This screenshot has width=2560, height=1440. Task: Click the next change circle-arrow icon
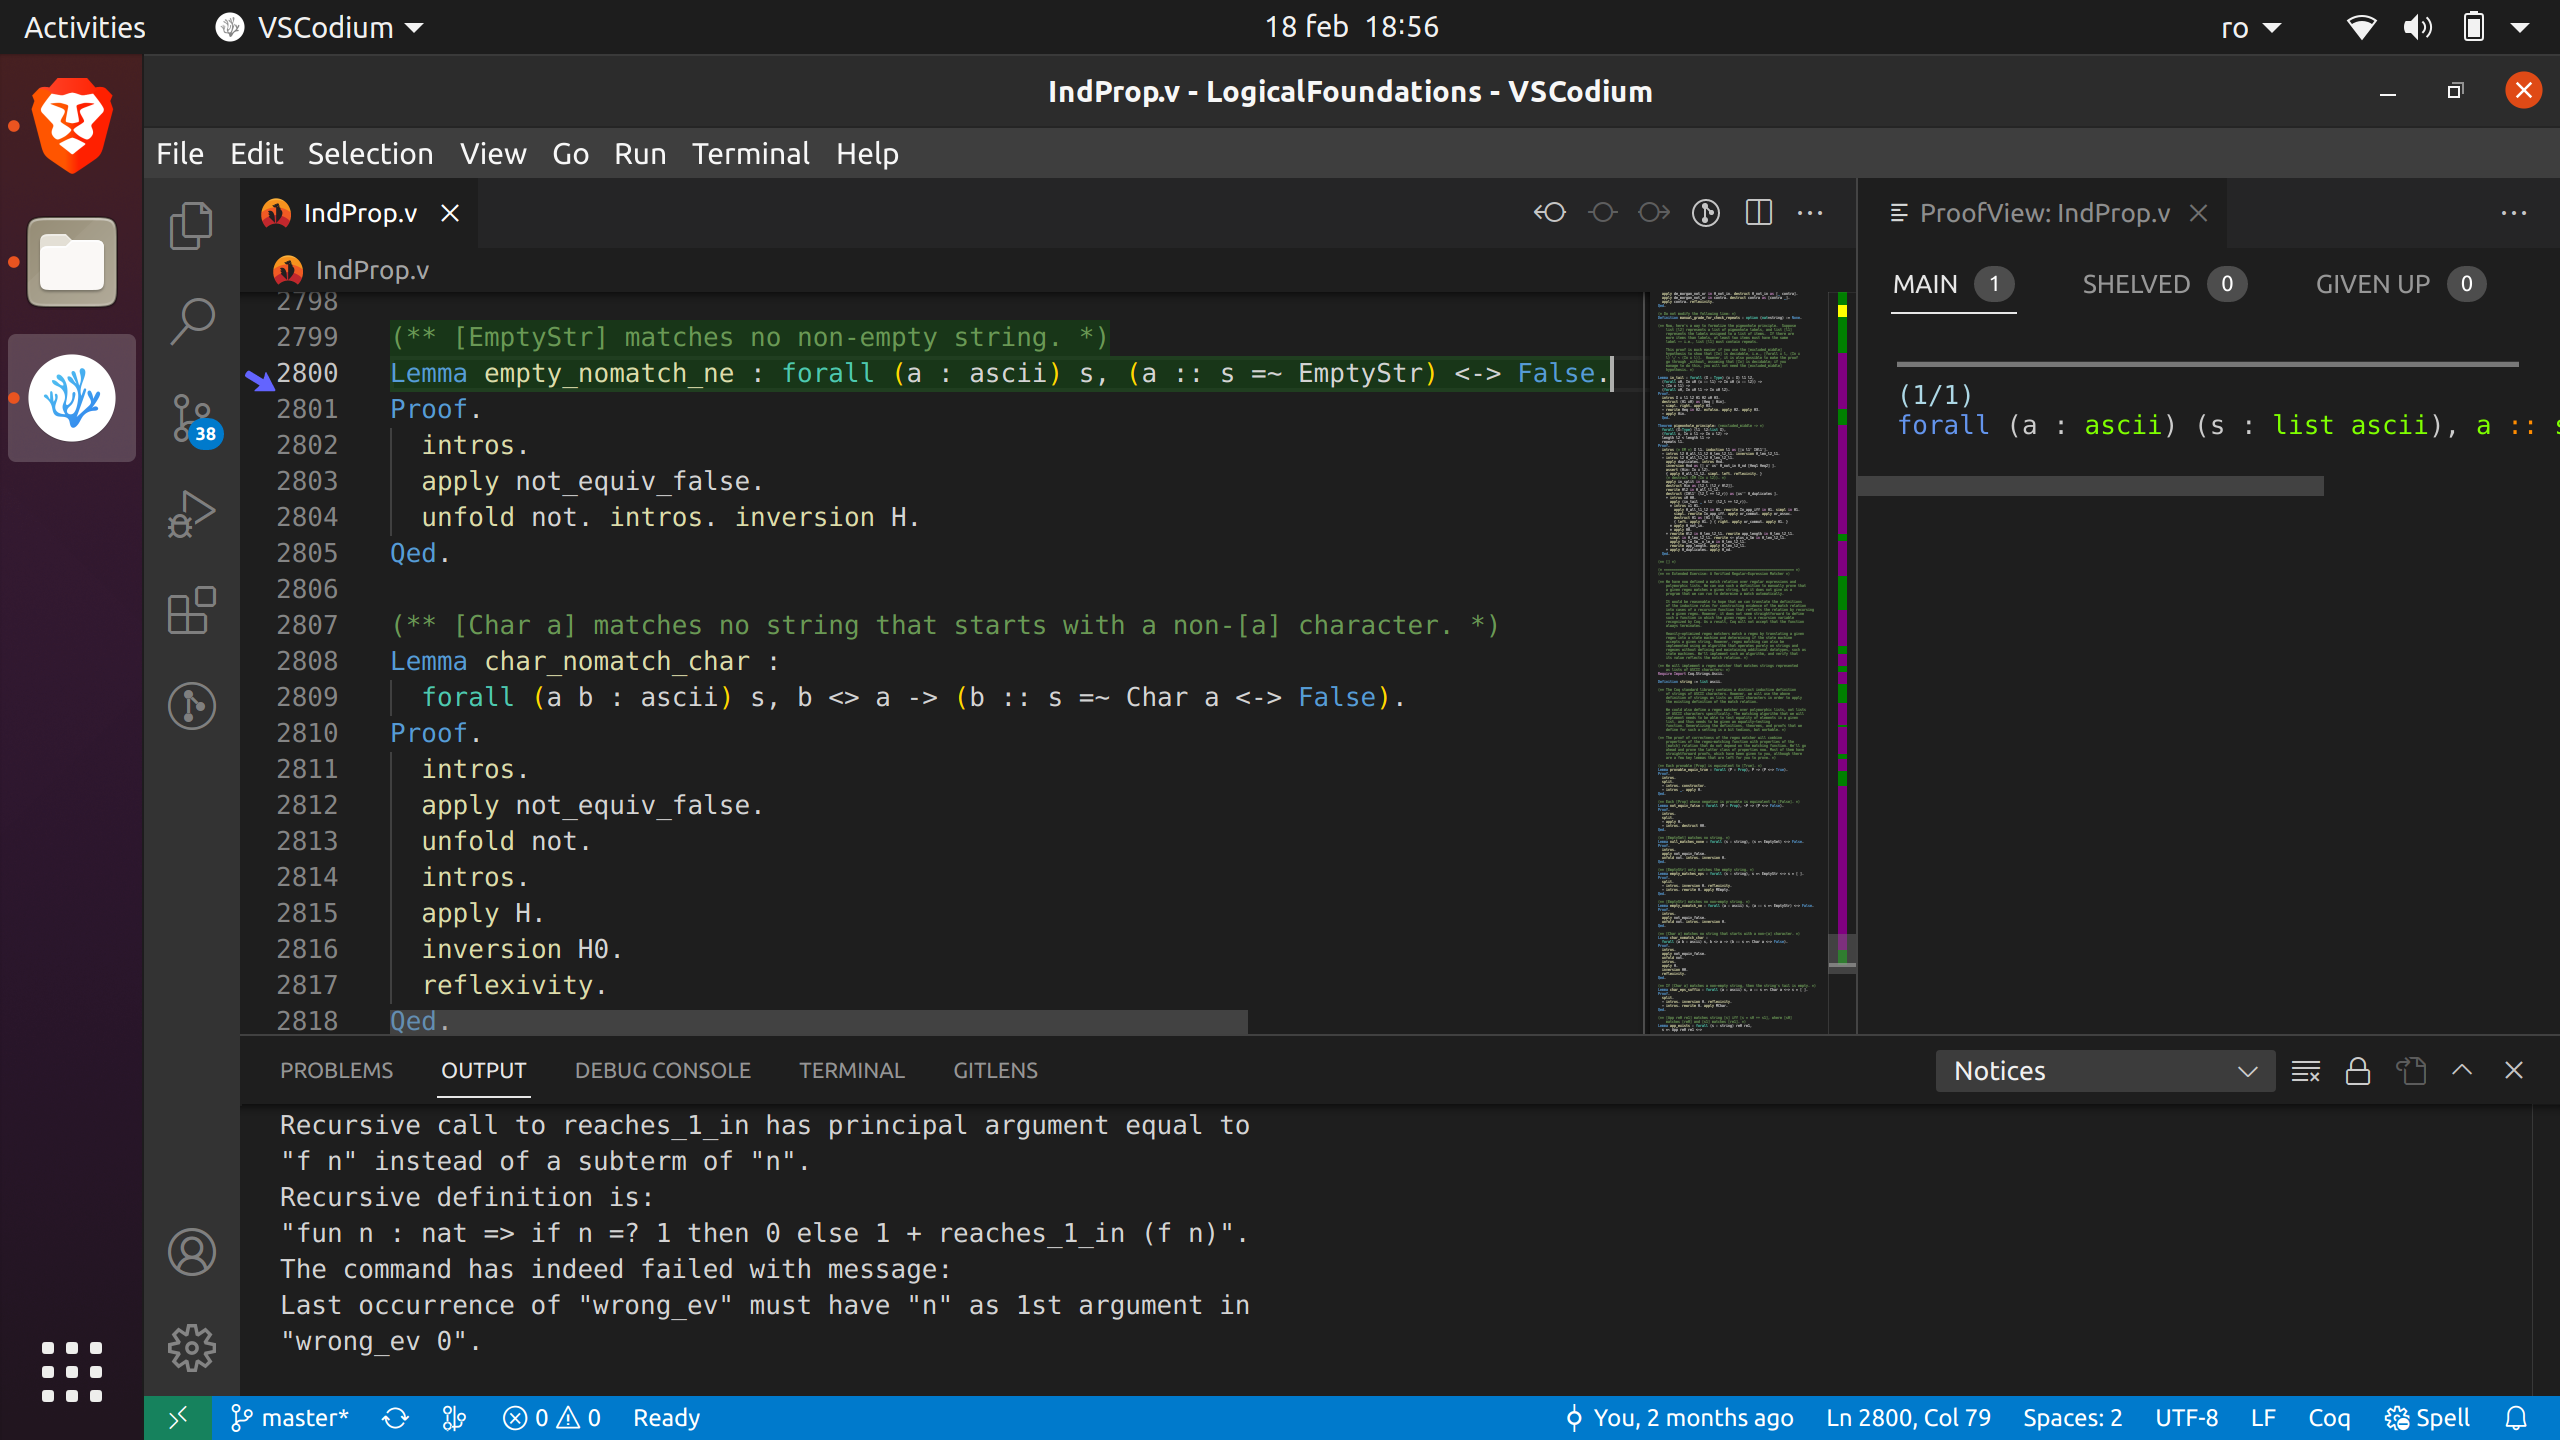[x=1654, y=213]
